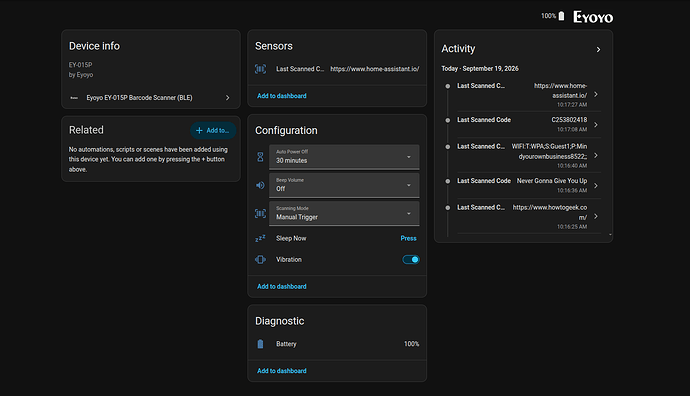Click Last Scanned Code sensor value URL
Screen dimensions: 690x396
pos(374,69)
